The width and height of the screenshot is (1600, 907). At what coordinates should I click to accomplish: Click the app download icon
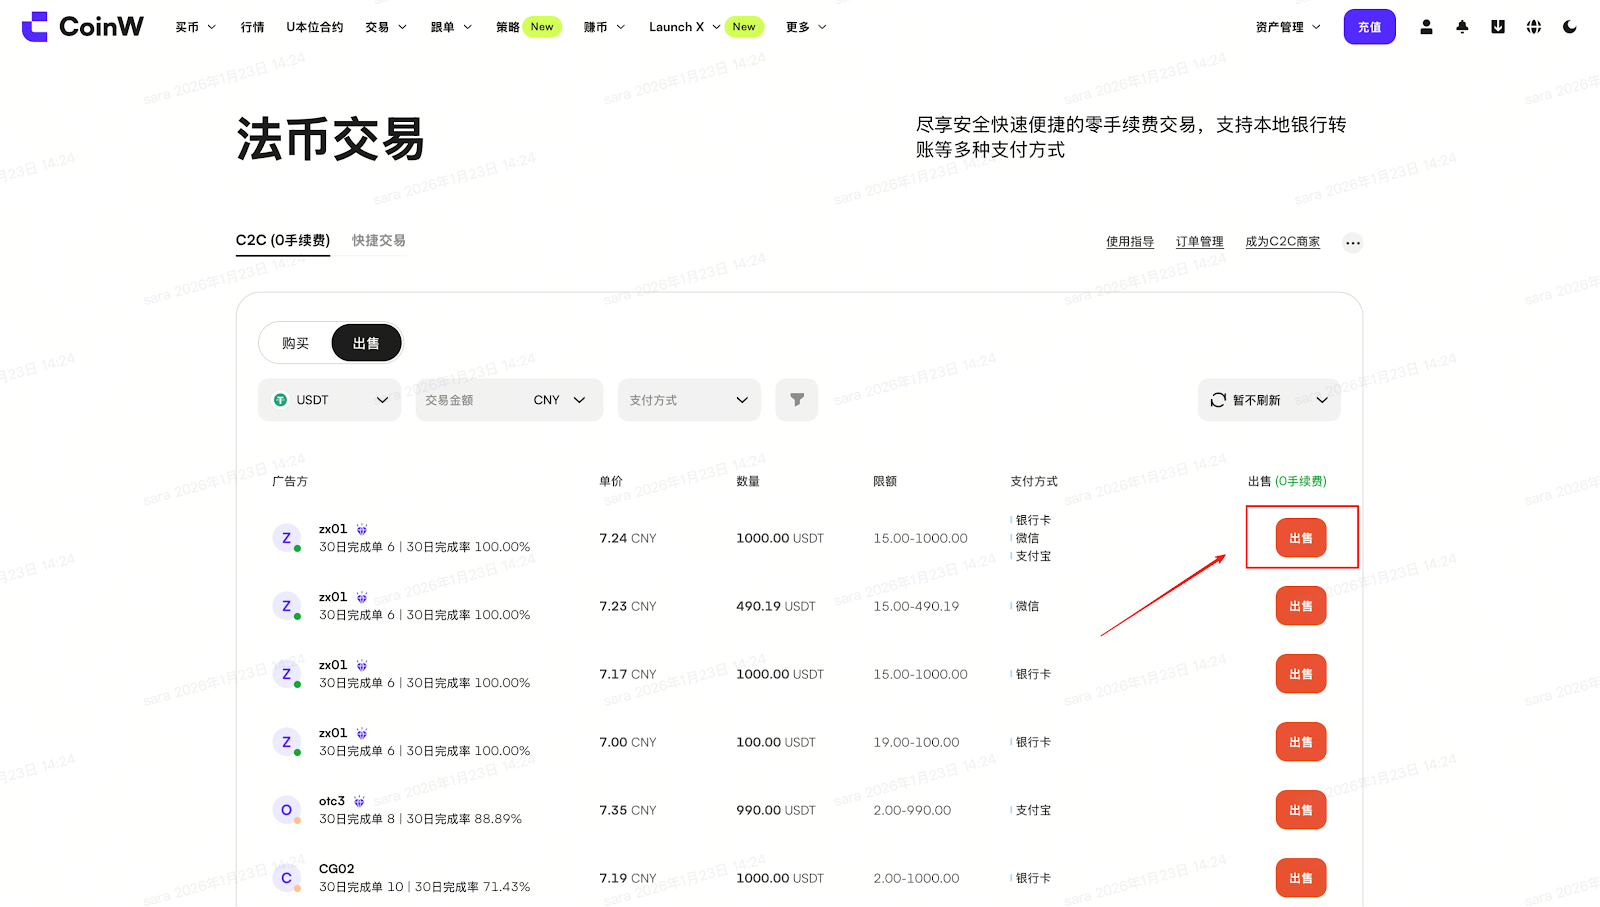point(1498,27)
